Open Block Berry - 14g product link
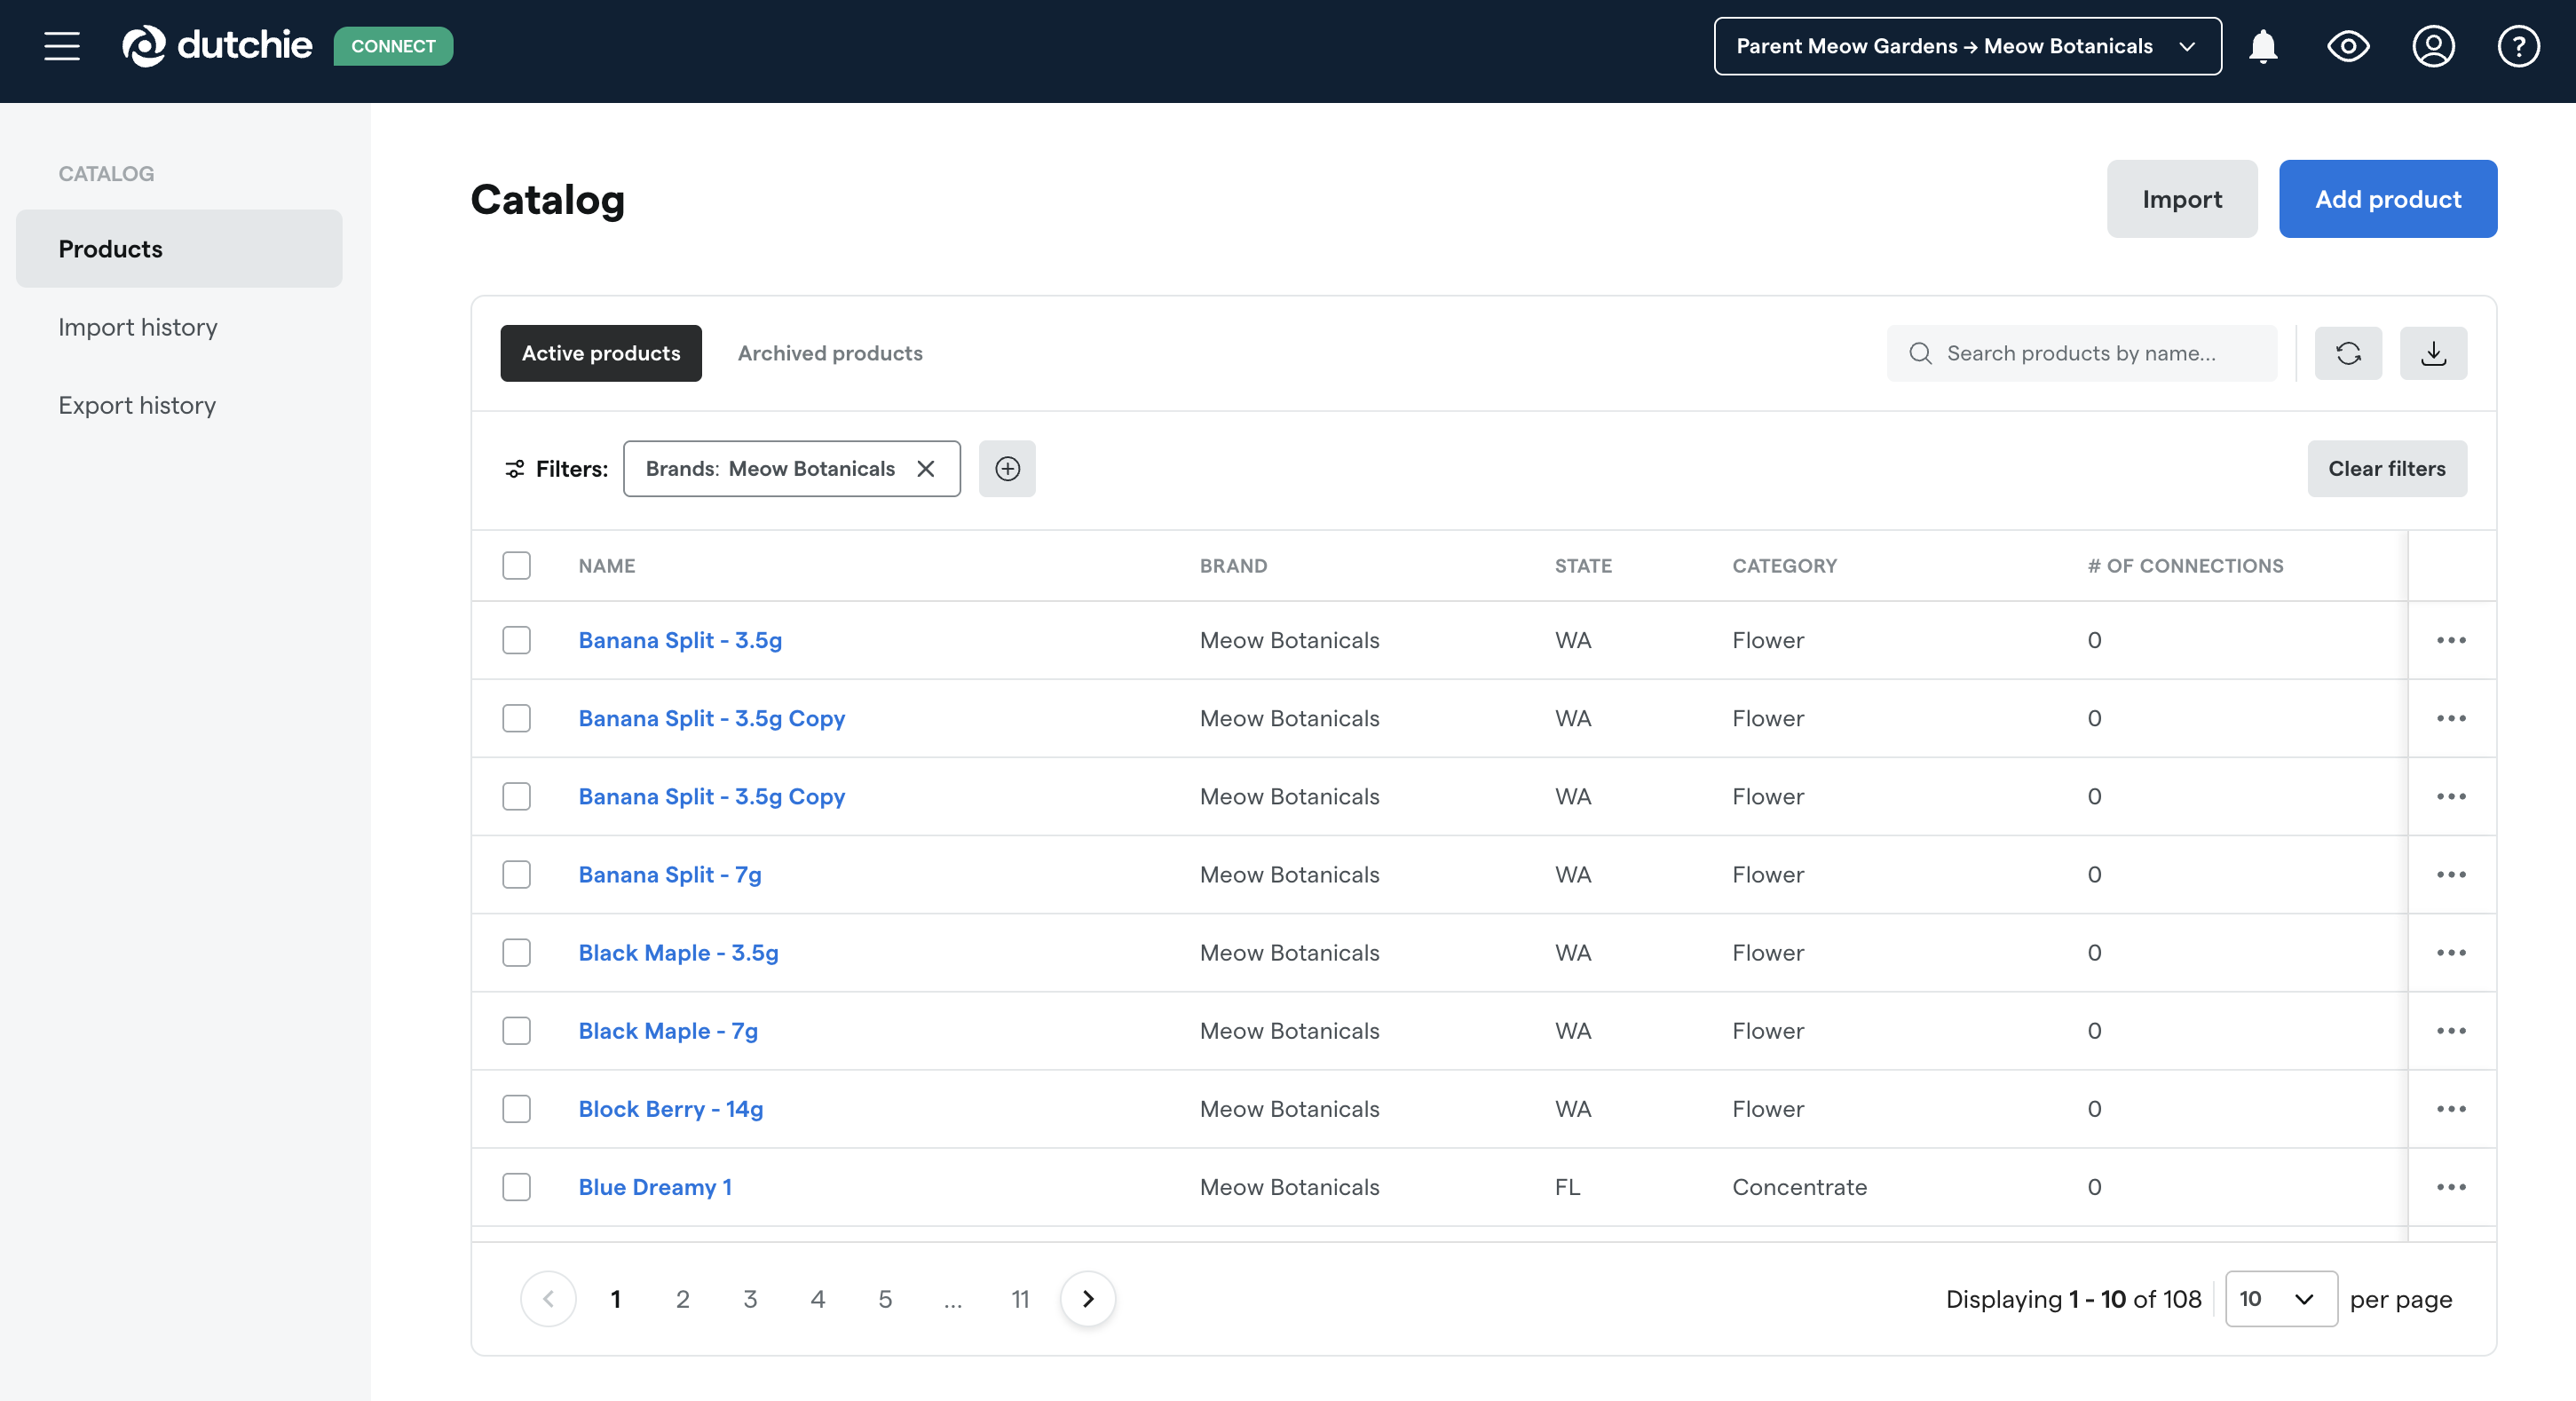This screenshot has height=1401, width=2576. point(671,1109)
